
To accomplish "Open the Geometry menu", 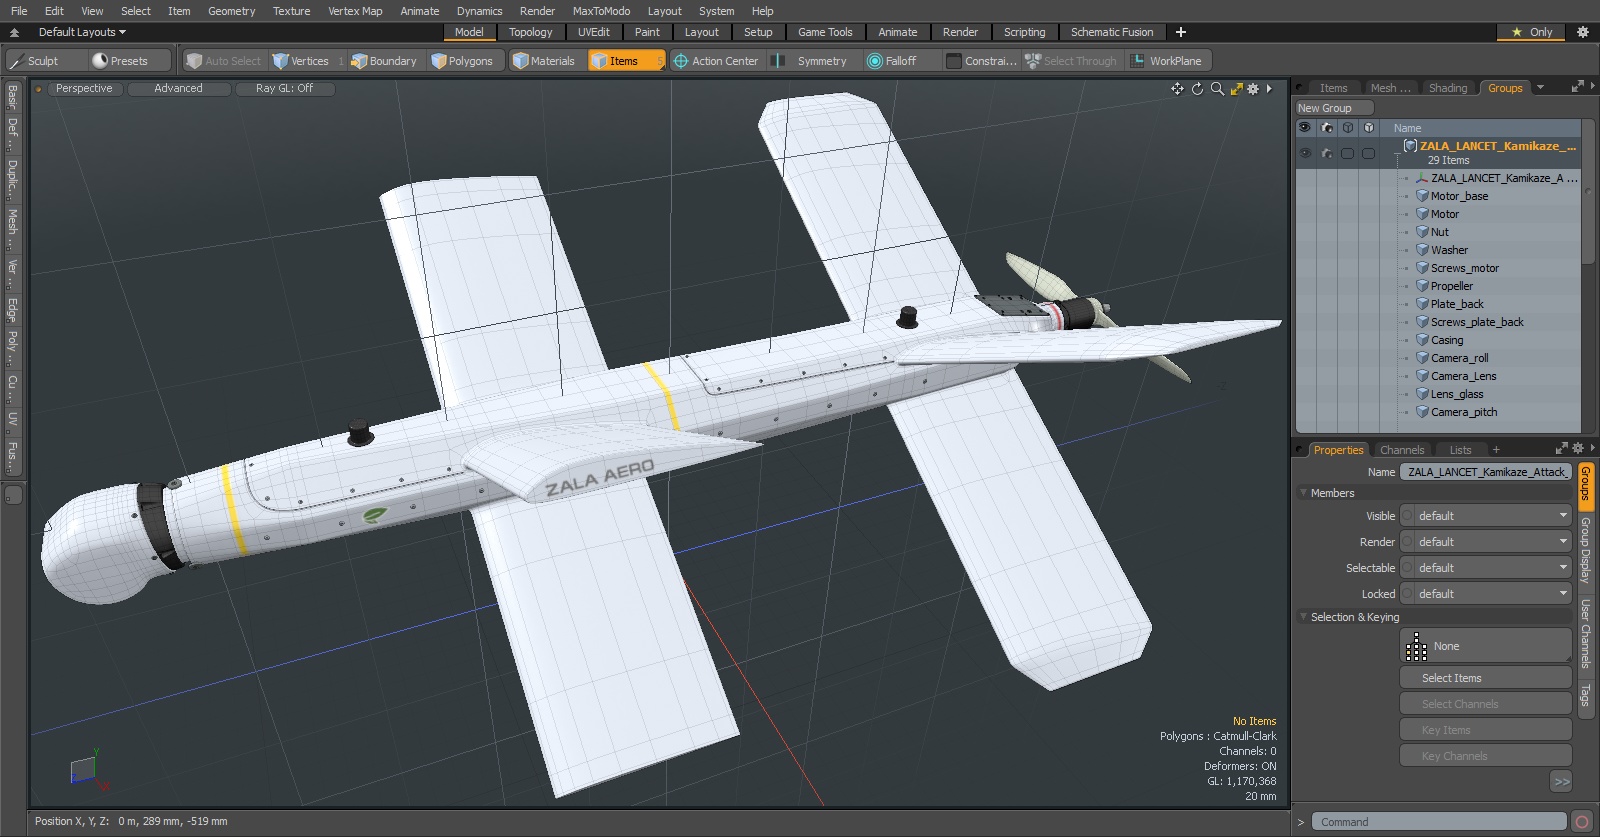I will pos(231,11).
